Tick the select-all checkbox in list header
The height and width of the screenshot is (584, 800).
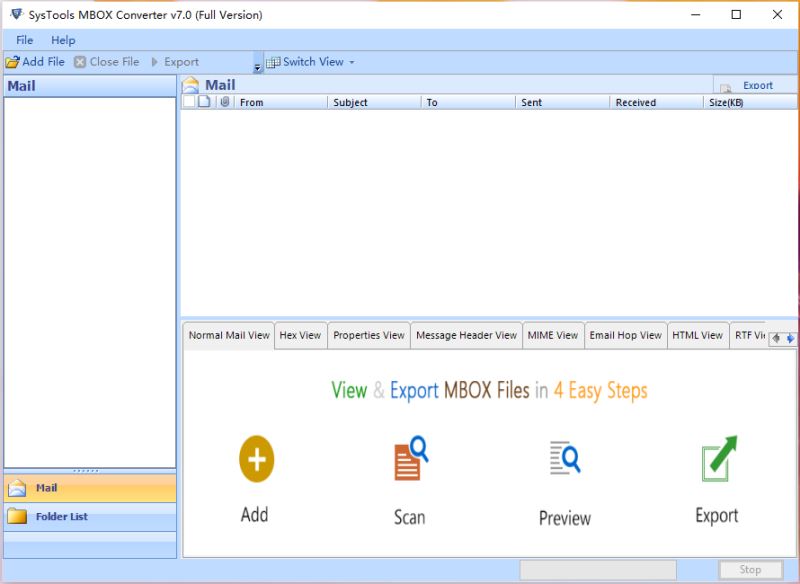tap(189, 101)
